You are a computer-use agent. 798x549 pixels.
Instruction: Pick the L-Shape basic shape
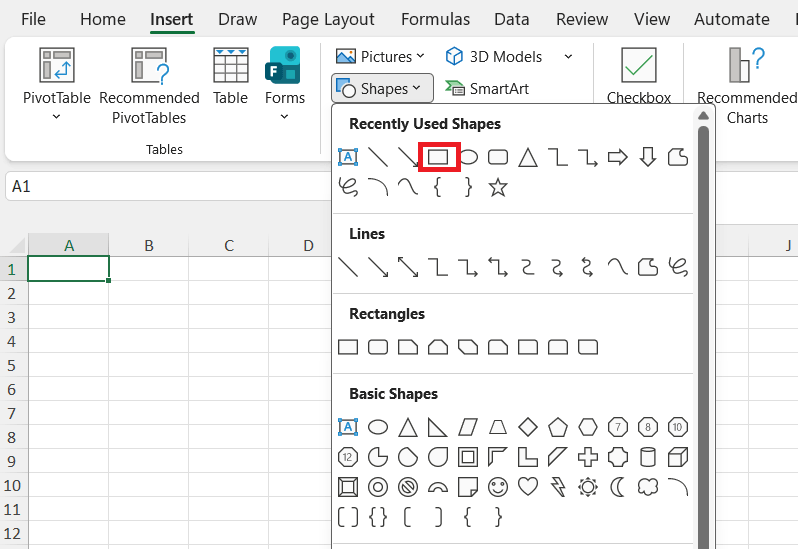[528, 457]
